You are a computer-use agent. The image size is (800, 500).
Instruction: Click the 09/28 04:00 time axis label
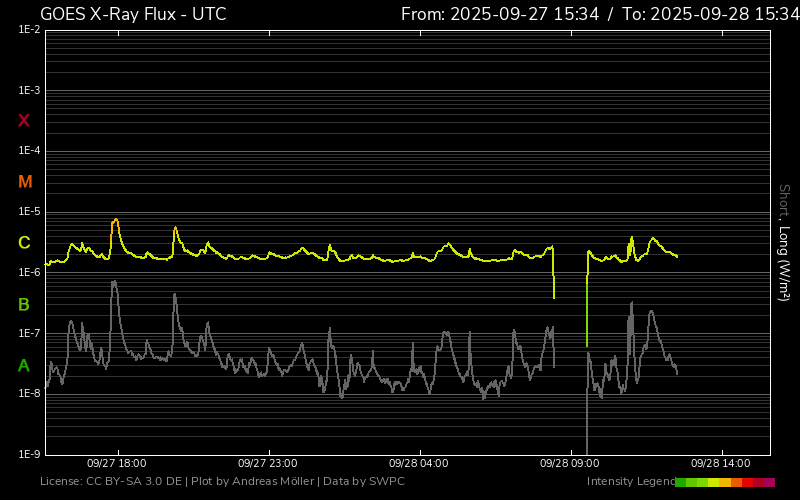click(x=418, y=464)
